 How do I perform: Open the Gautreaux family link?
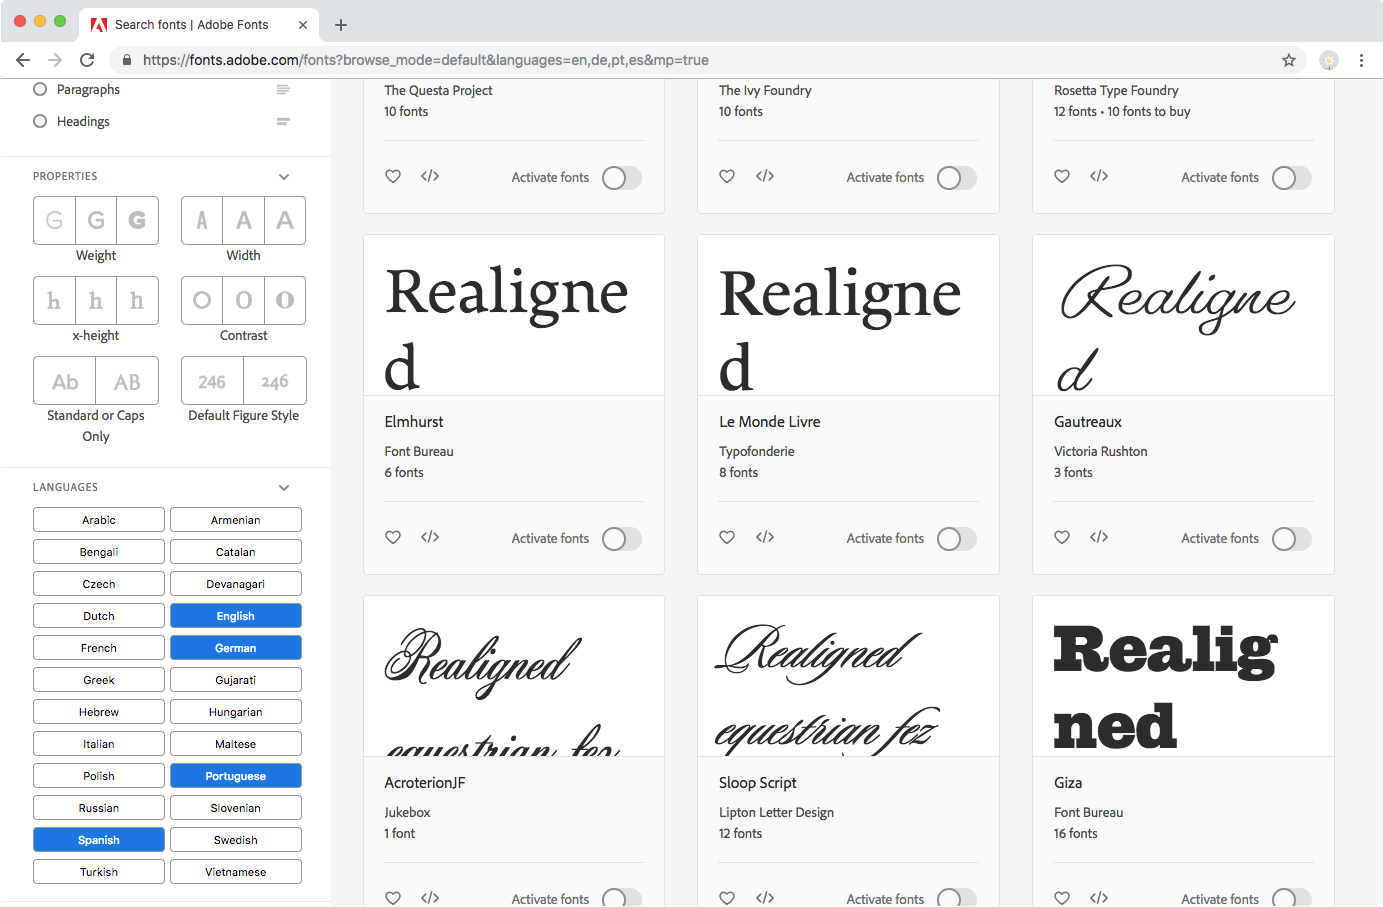[x=1088, y=422]
